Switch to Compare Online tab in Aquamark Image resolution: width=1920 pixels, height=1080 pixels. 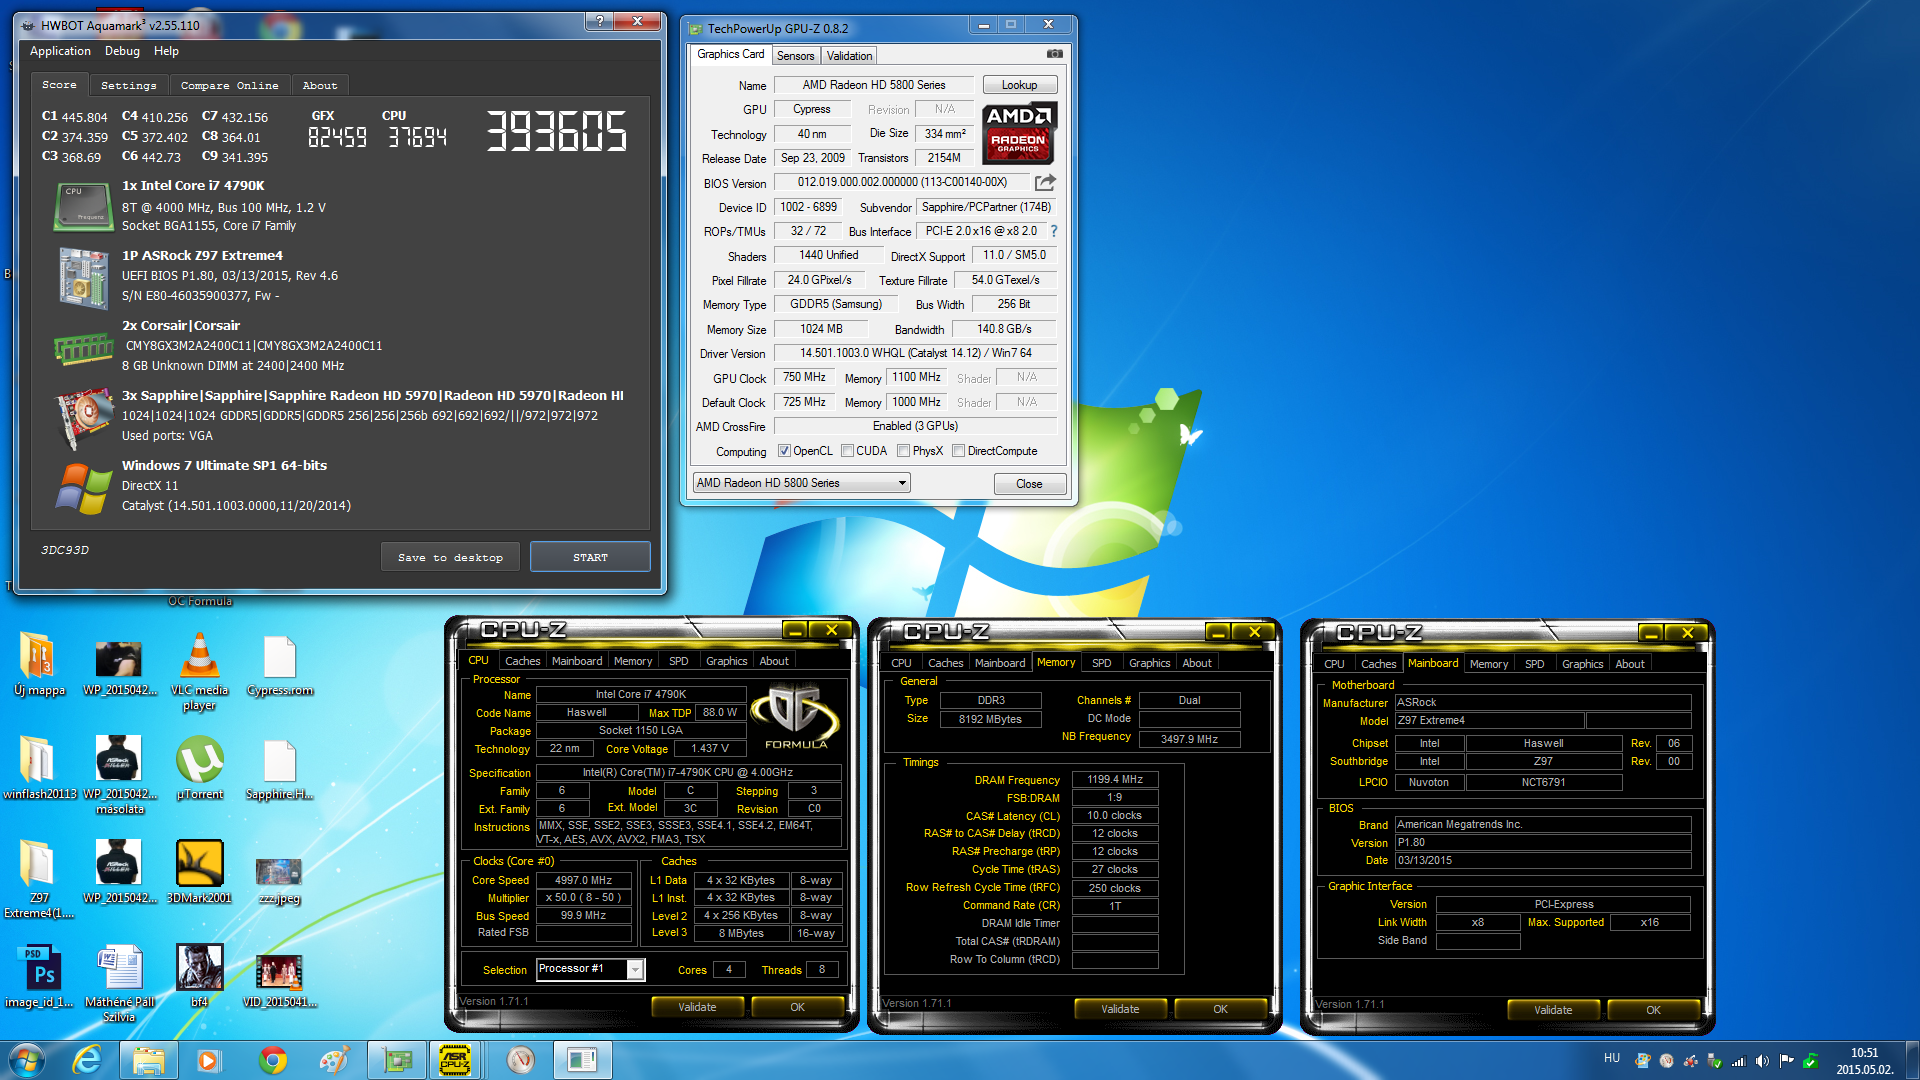coord(230,86)
